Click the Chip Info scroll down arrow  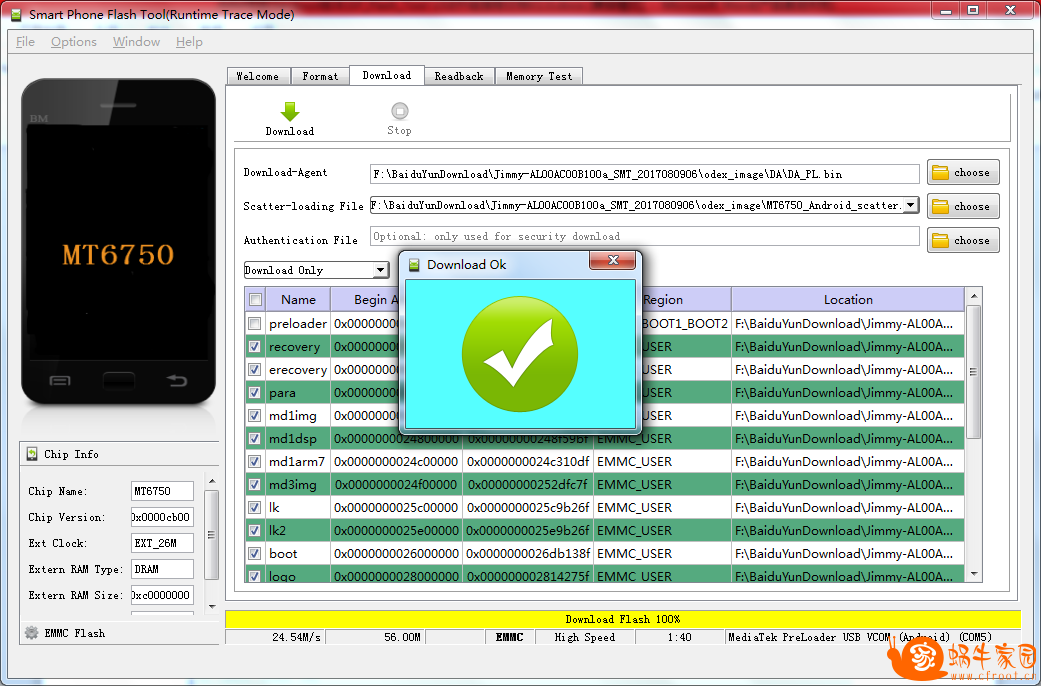[x=212, y=606]
